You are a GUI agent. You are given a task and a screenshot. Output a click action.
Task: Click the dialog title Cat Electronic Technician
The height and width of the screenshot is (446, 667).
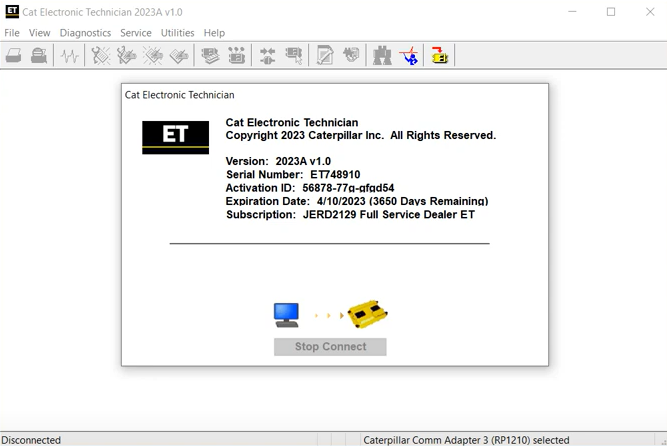click(x=180, y=95)
